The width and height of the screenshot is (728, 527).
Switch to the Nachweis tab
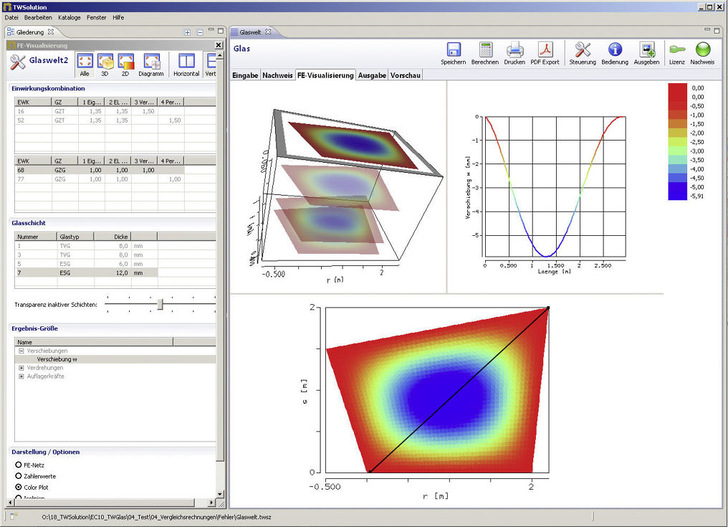click(277, 76)
